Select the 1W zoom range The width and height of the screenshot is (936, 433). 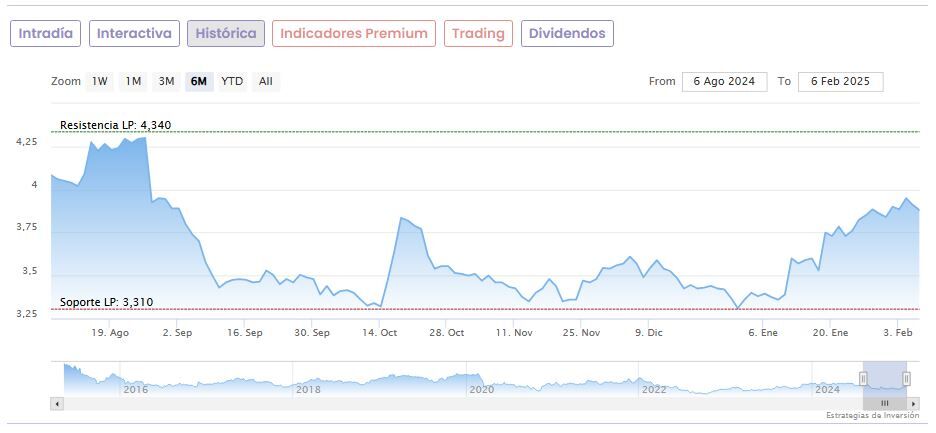click(x=100, y=81)
